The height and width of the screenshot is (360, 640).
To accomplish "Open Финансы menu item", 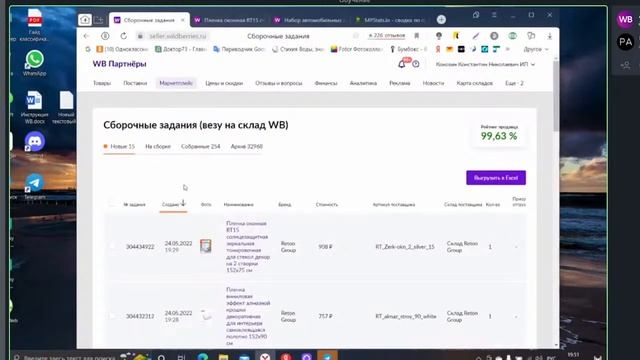I will [x=326, y=83].
